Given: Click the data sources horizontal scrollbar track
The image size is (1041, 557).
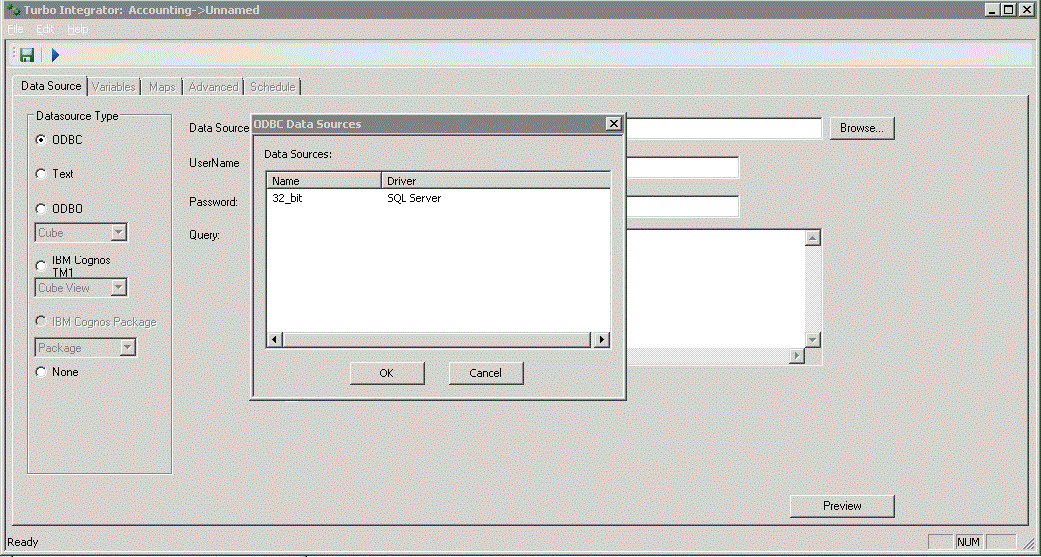Looking at the screenshot, I should 438,339.
